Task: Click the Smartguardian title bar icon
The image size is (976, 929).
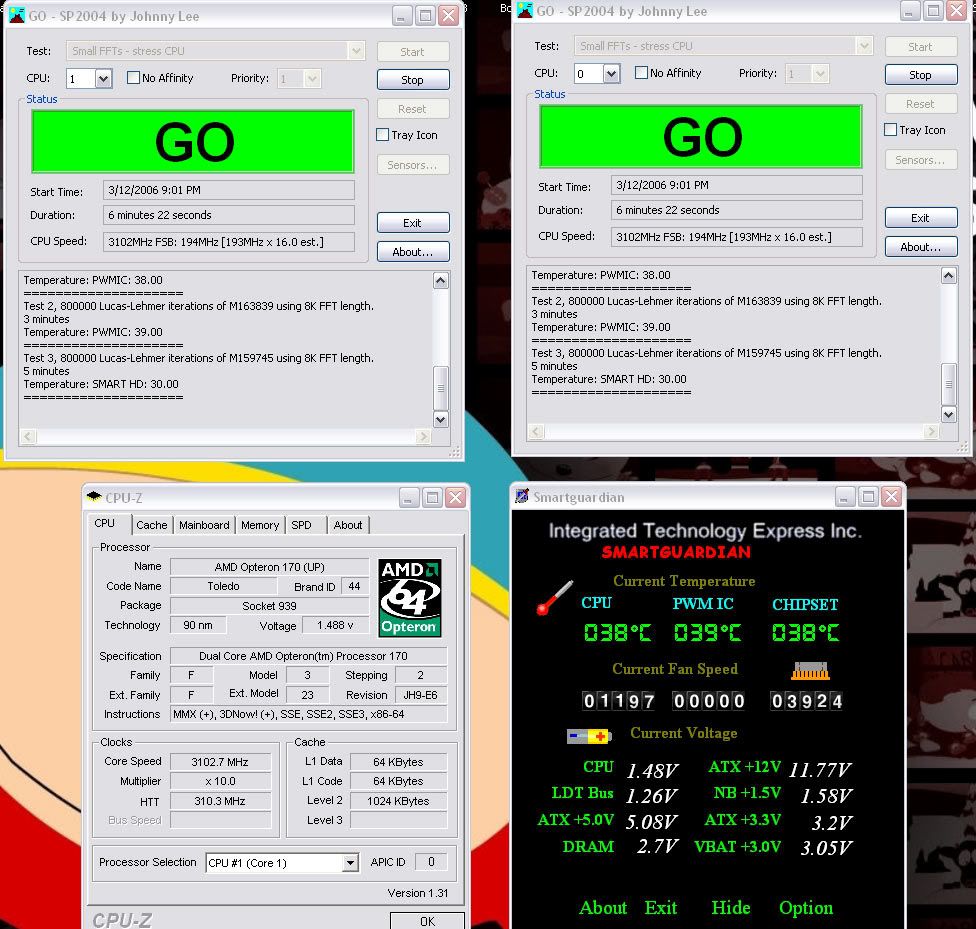Action: (x=522, y=496)
